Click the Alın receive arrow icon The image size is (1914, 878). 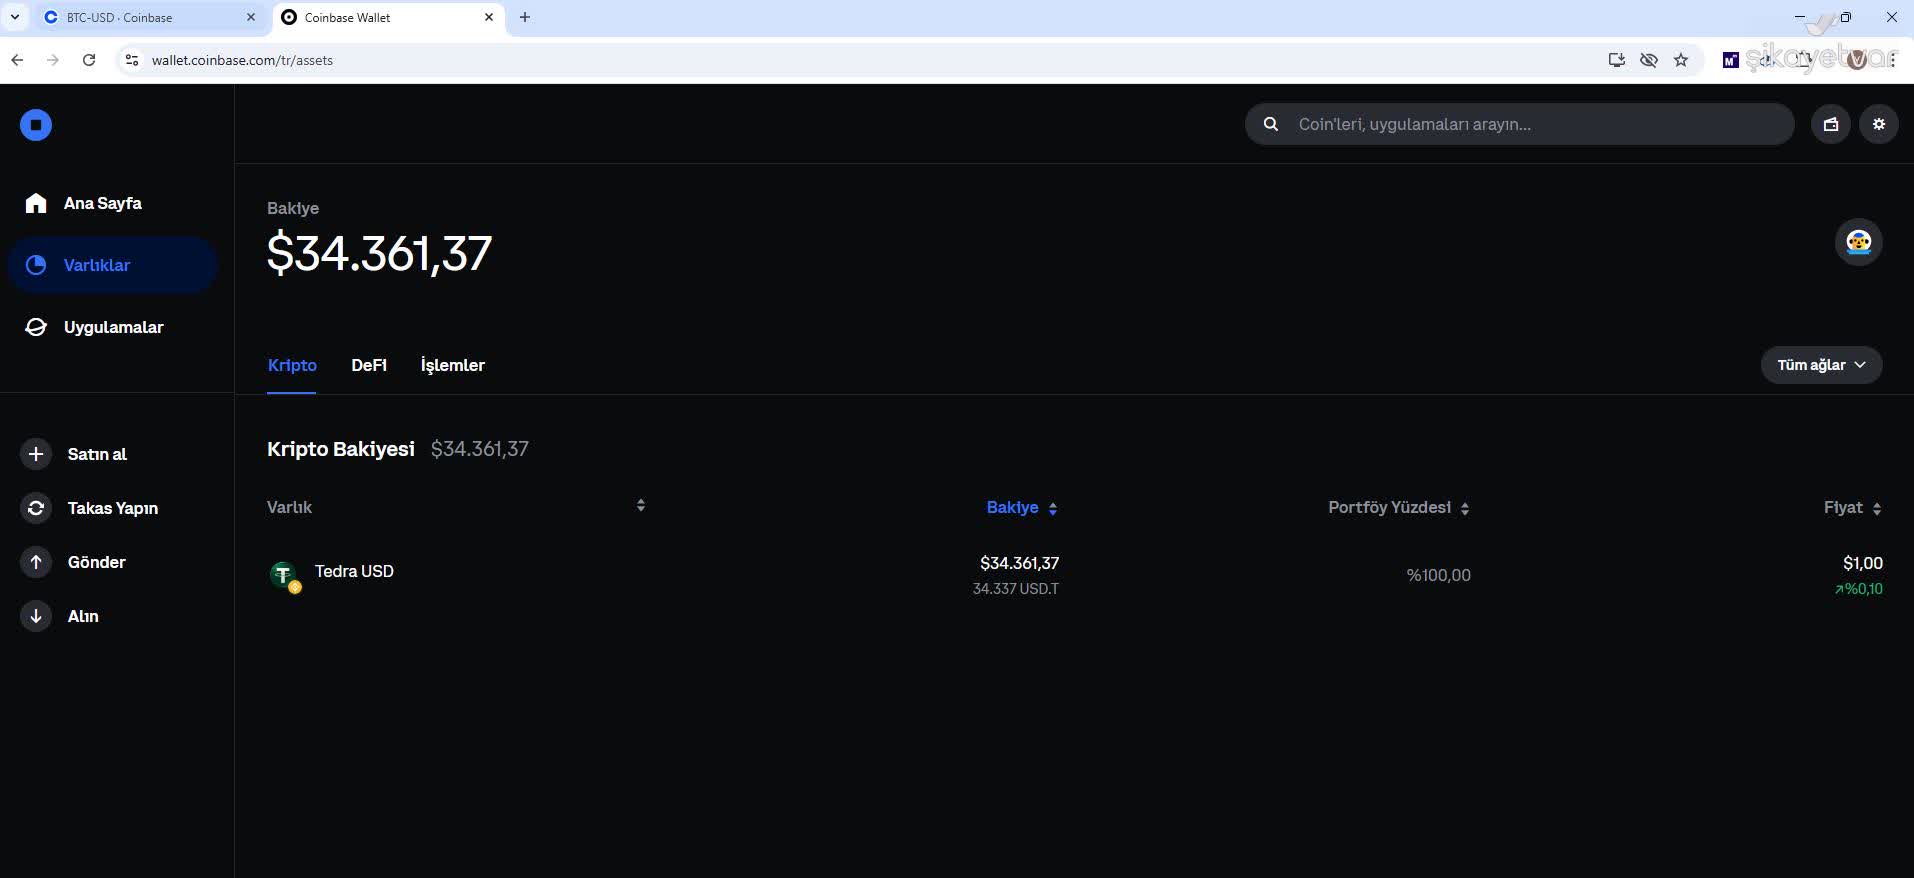(36, 616)
